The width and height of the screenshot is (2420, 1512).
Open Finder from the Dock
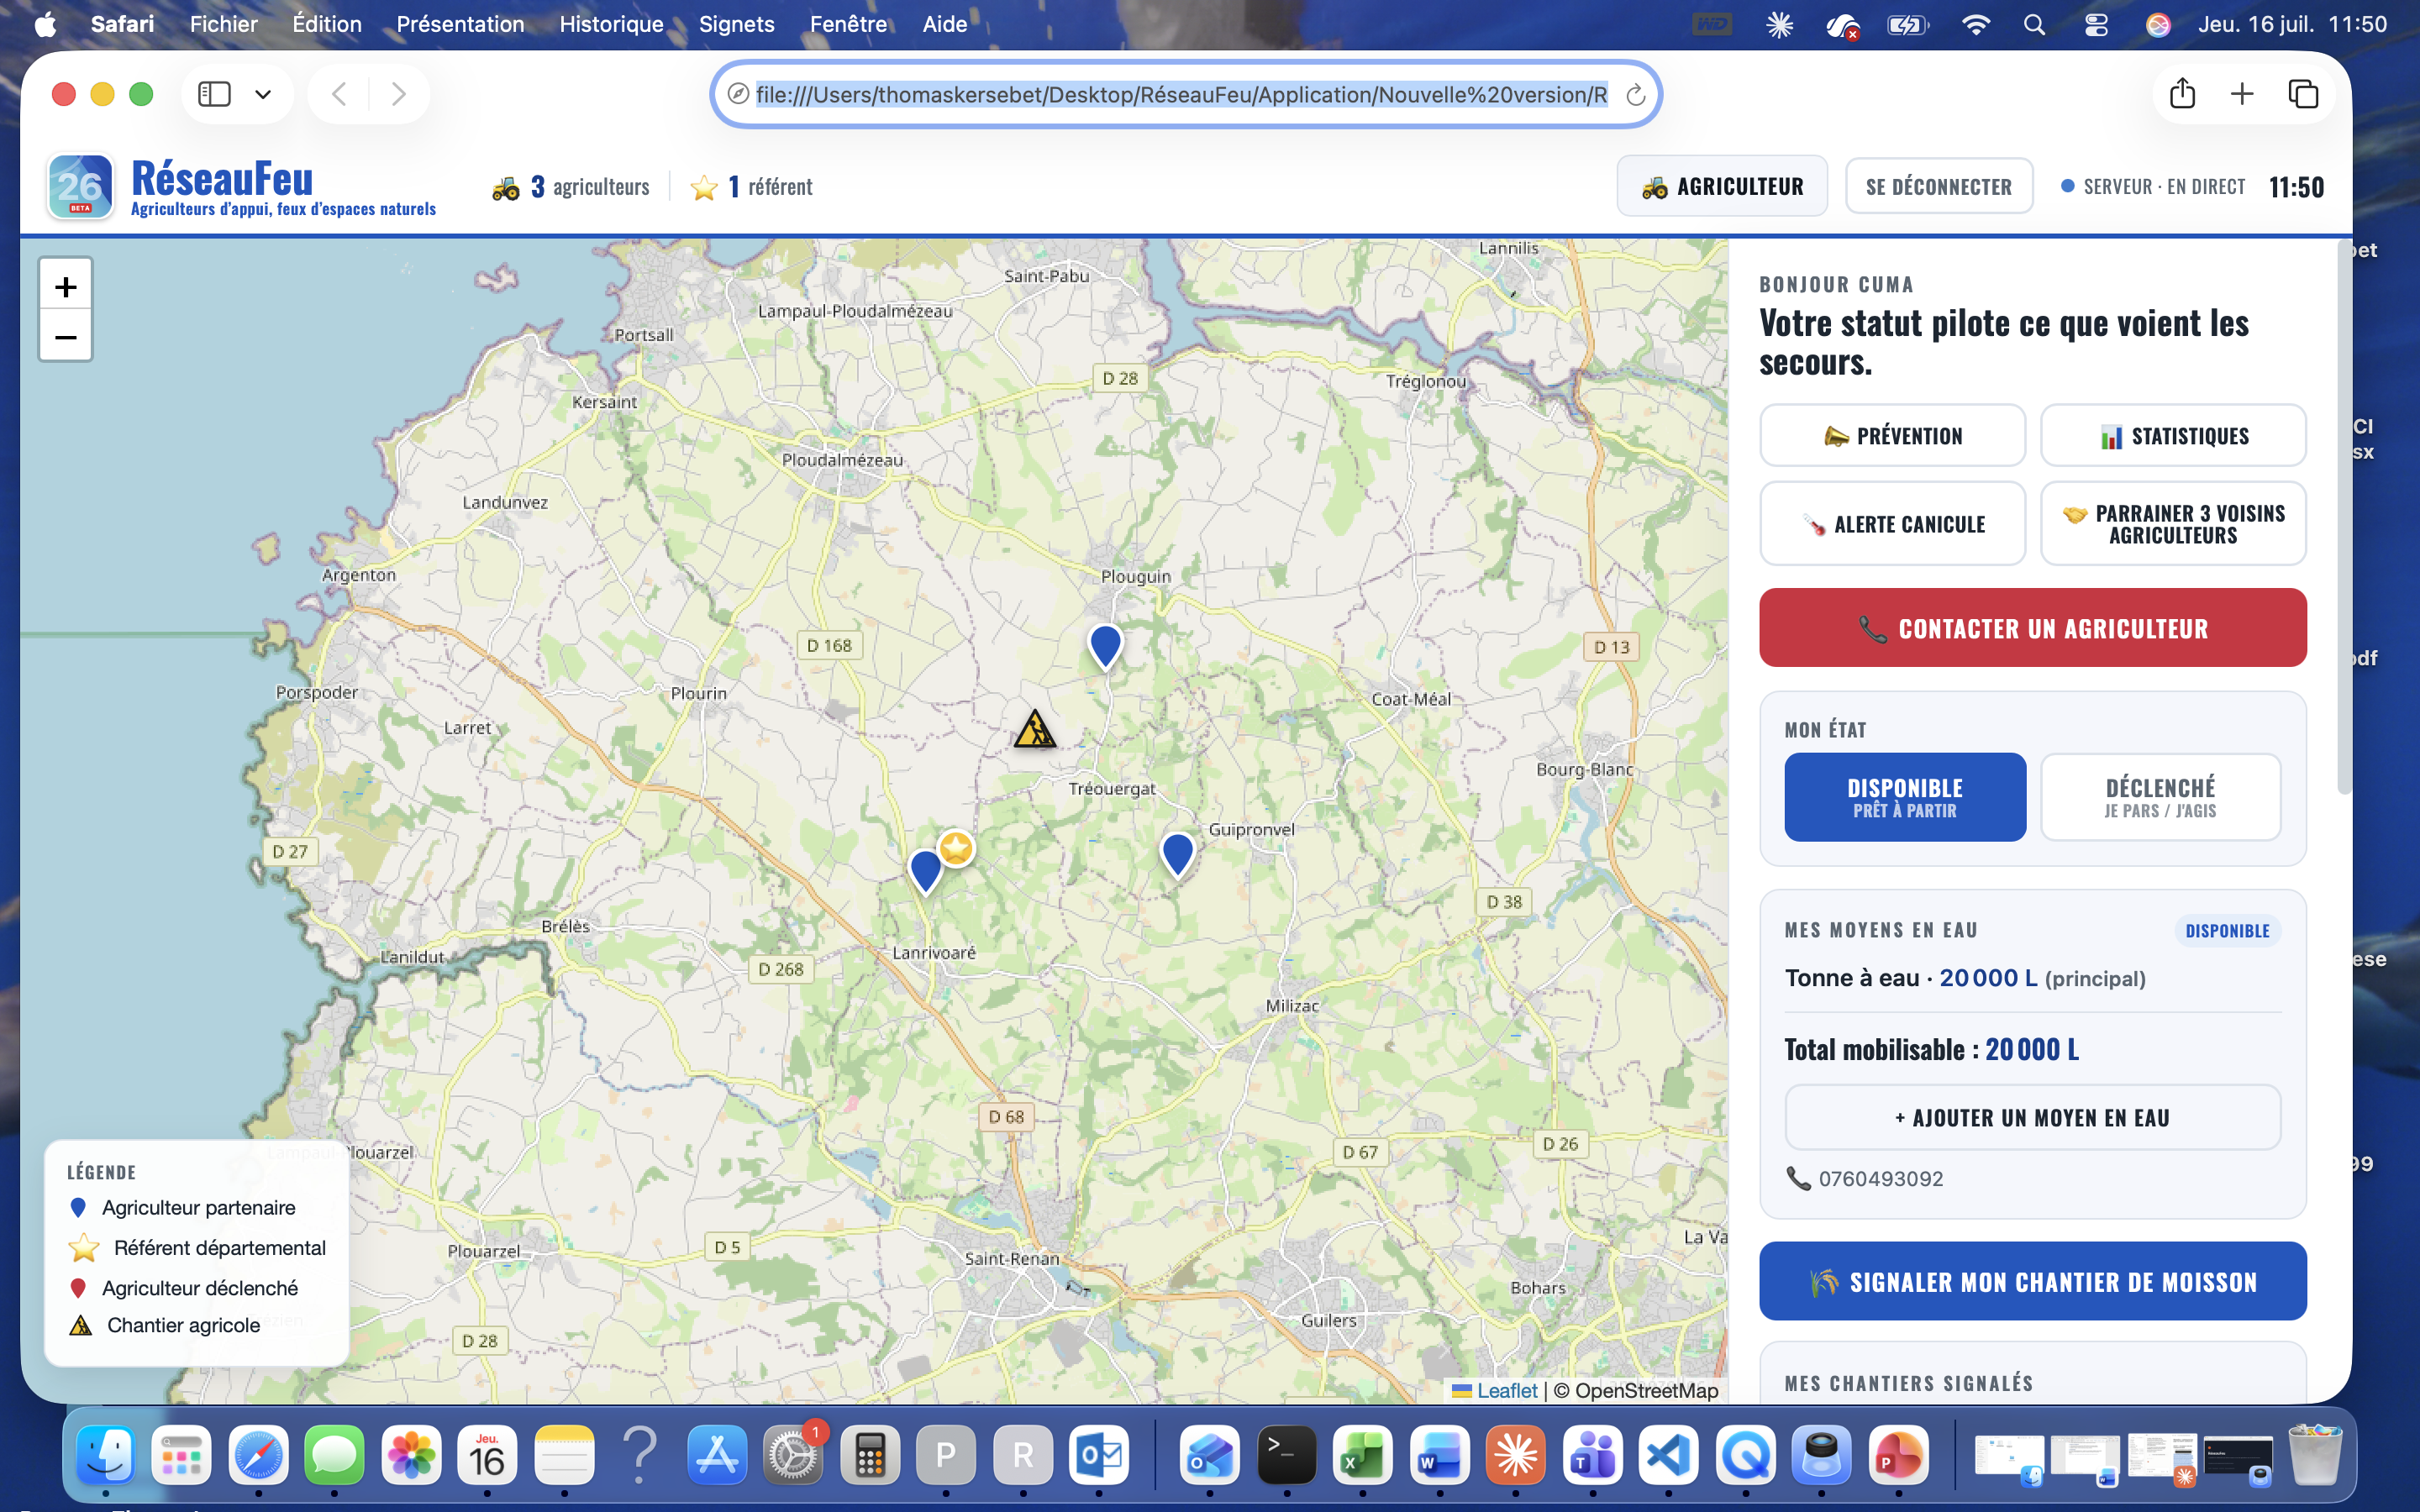coord(106,1454)
